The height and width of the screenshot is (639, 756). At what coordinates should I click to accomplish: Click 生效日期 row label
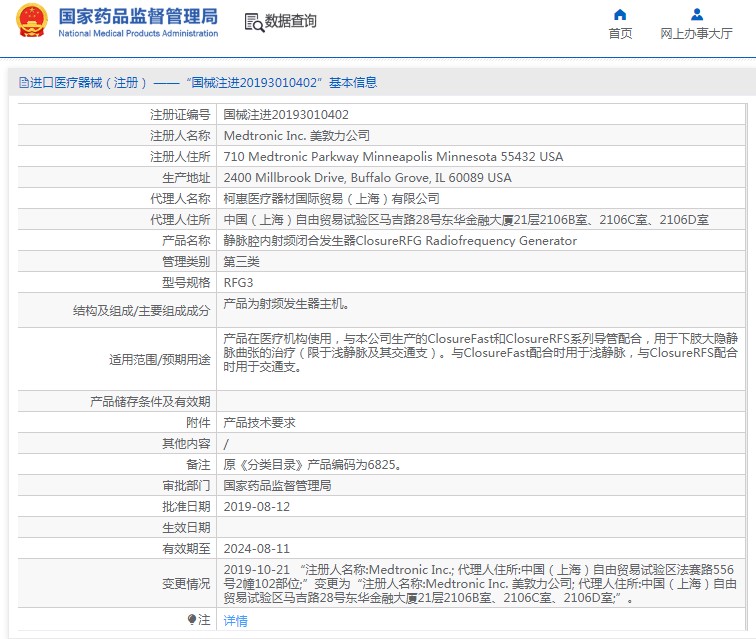(186, 528)
